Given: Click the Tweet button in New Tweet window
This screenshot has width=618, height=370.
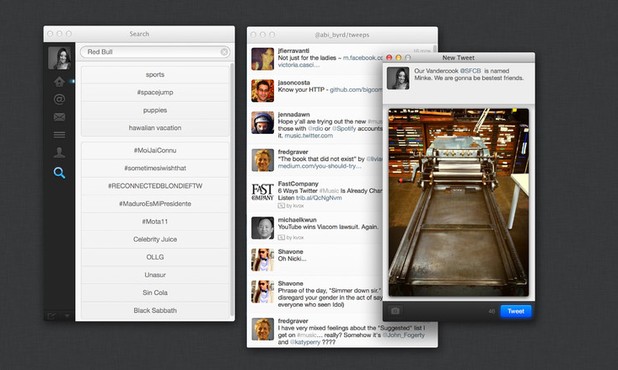Looking at the screenshot, I should point(516,311).
